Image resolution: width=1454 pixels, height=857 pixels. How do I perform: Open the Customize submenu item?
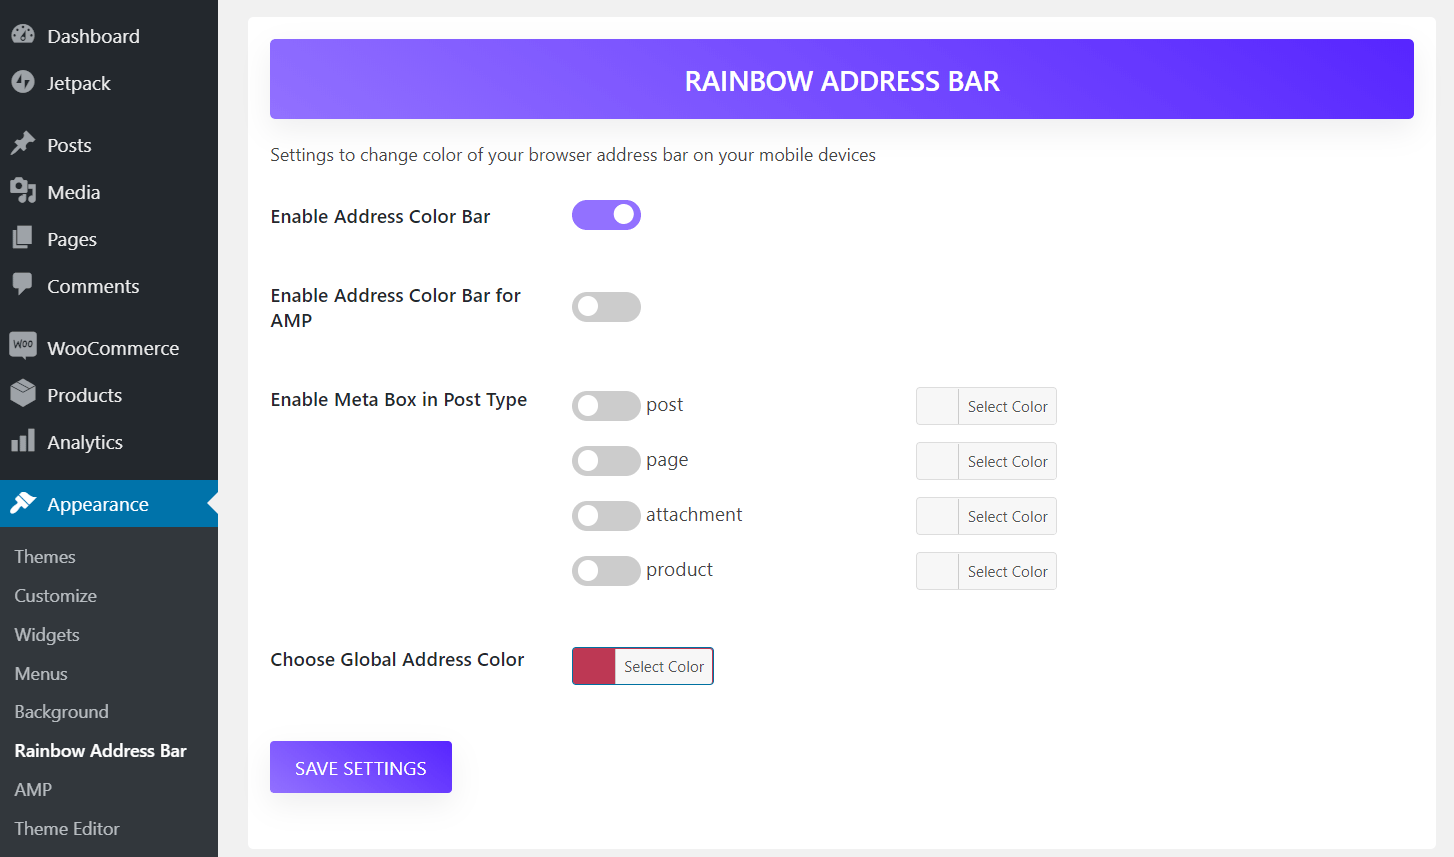[x=56, y=595]
